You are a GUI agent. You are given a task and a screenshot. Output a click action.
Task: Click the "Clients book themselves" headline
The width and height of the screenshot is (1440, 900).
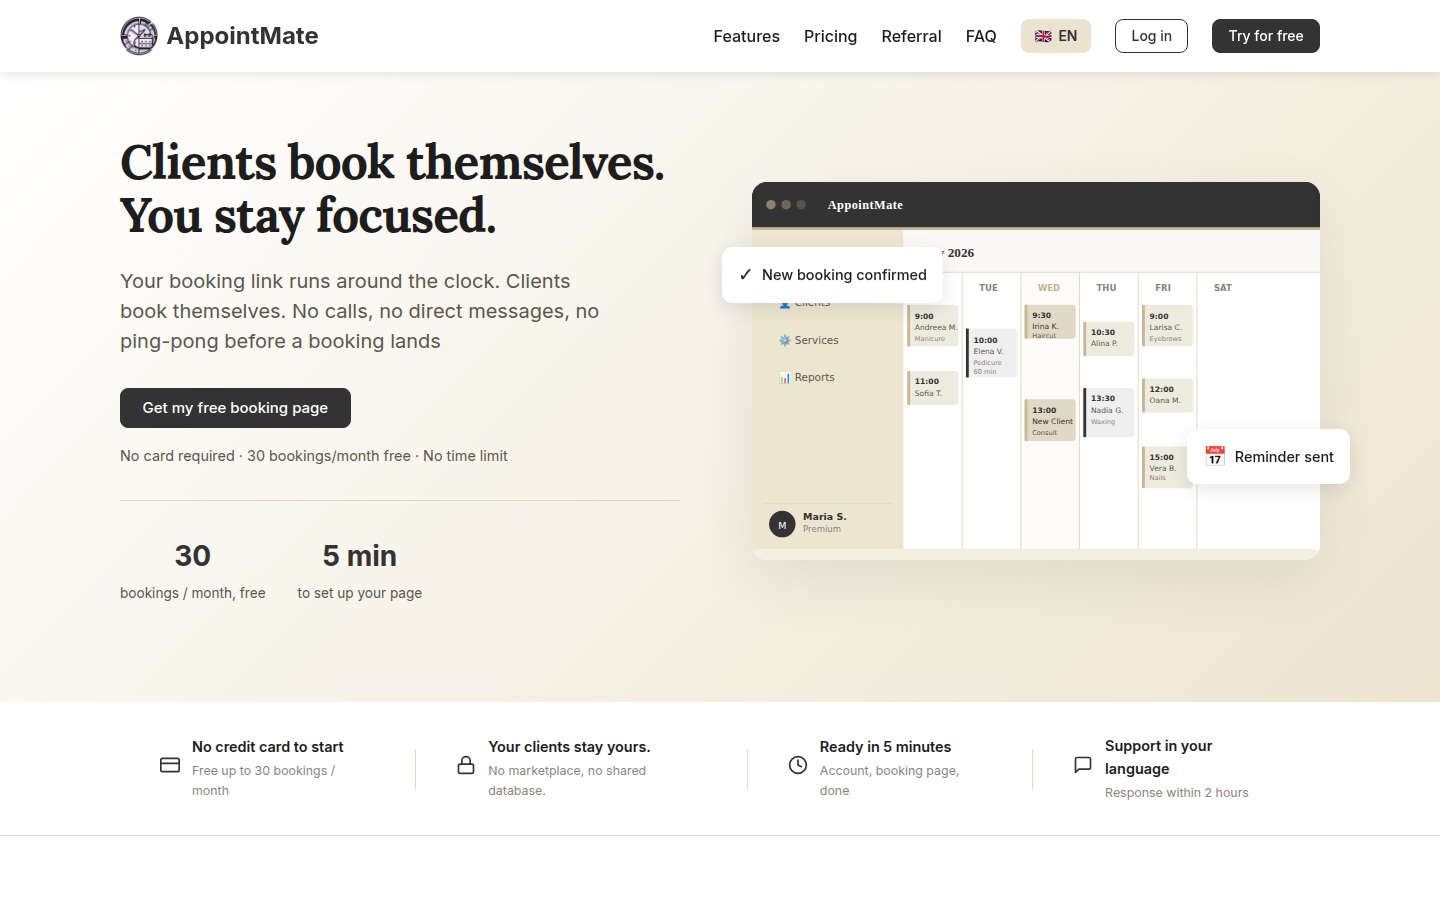(x=392, y=162)
